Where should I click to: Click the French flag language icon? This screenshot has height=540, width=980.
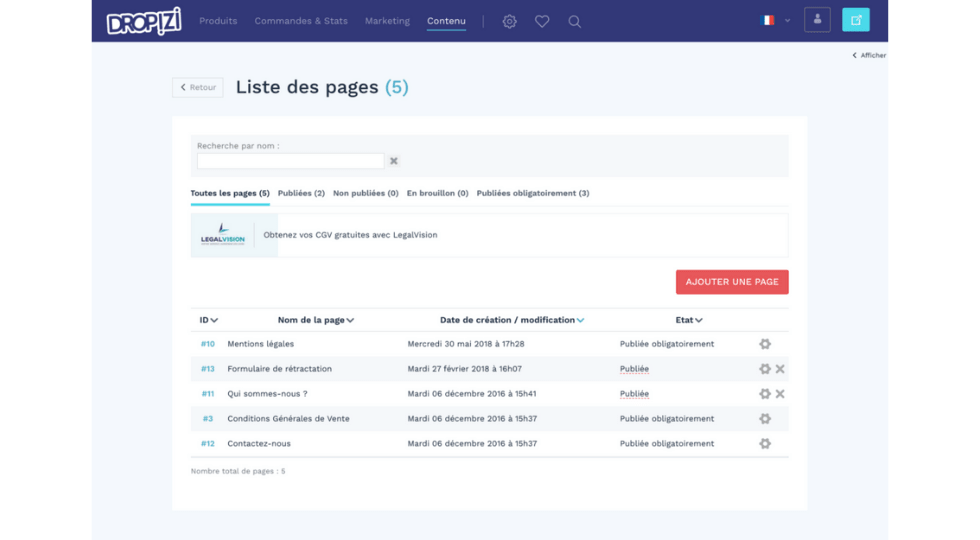coord(768,20)
